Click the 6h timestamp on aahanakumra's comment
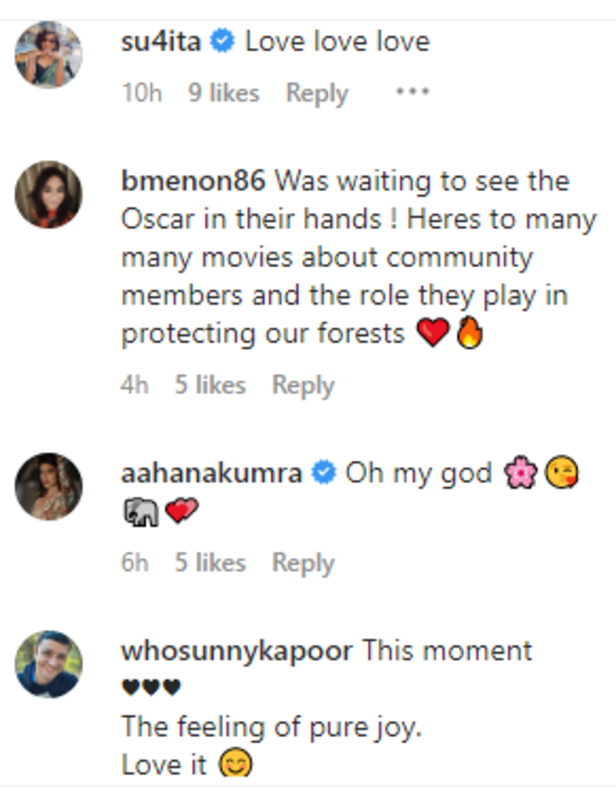 (x=135, y=563)
